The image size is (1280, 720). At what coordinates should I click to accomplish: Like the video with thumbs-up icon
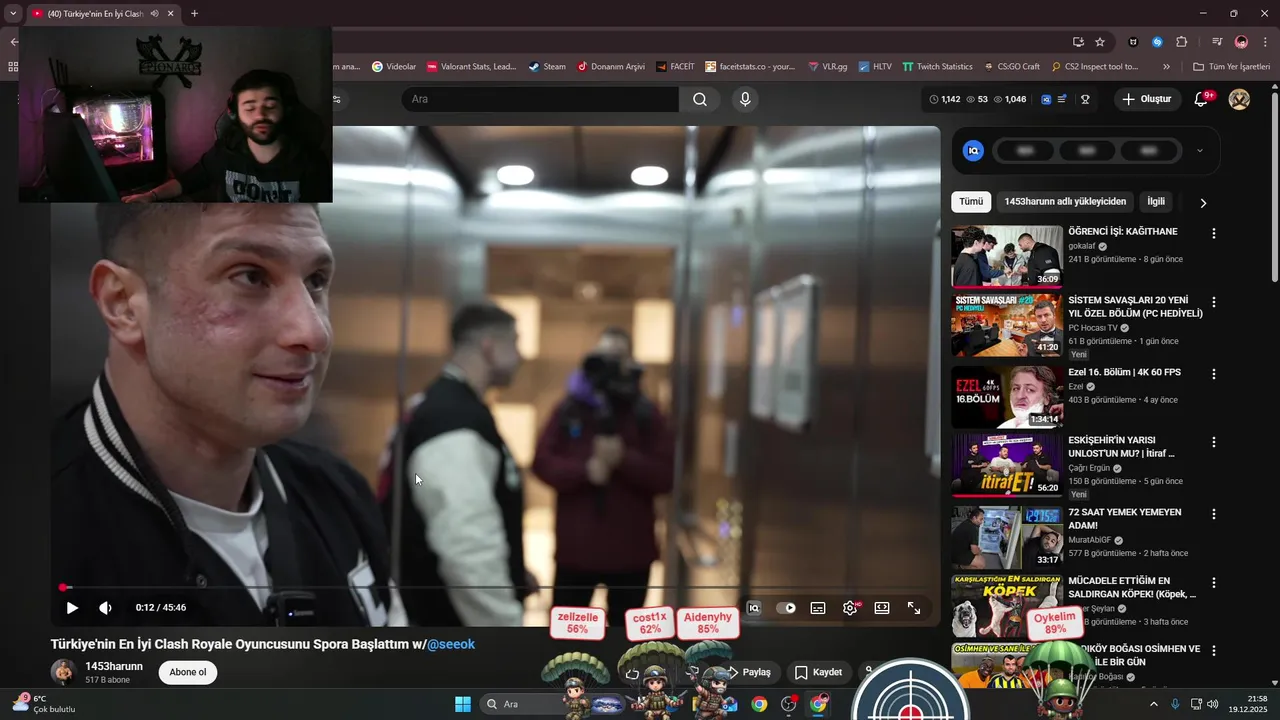click(x=632, y=673)
